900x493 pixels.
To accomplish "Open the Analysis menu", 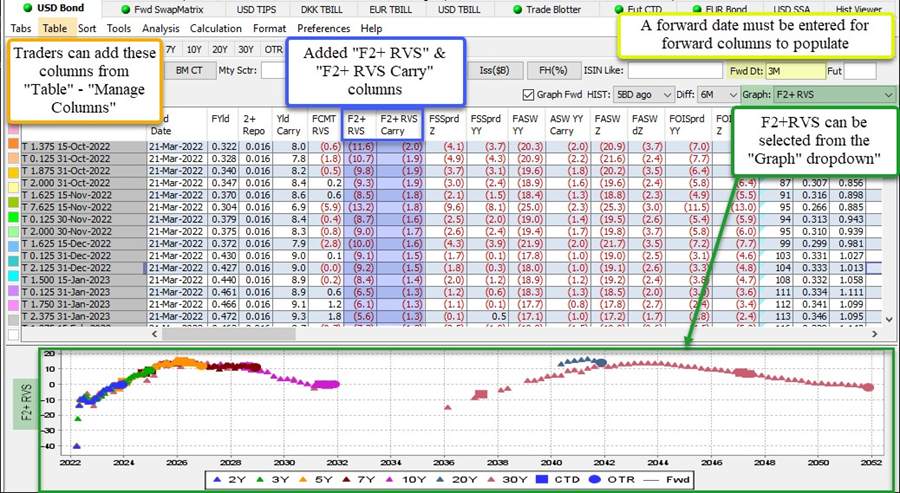I will click(161, 28).
